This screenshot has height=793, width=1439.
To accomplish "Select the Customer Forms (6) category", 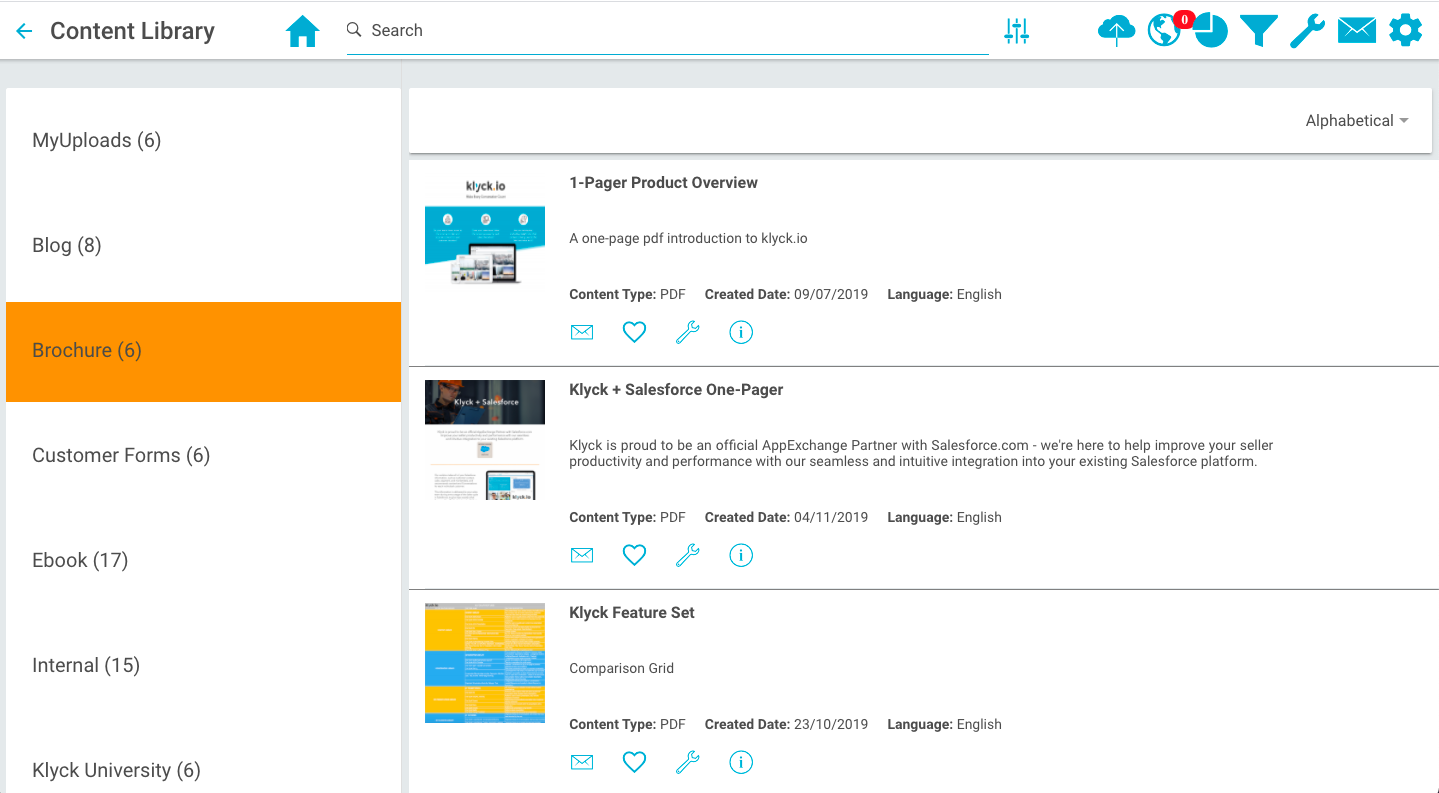I will (121, 455).
